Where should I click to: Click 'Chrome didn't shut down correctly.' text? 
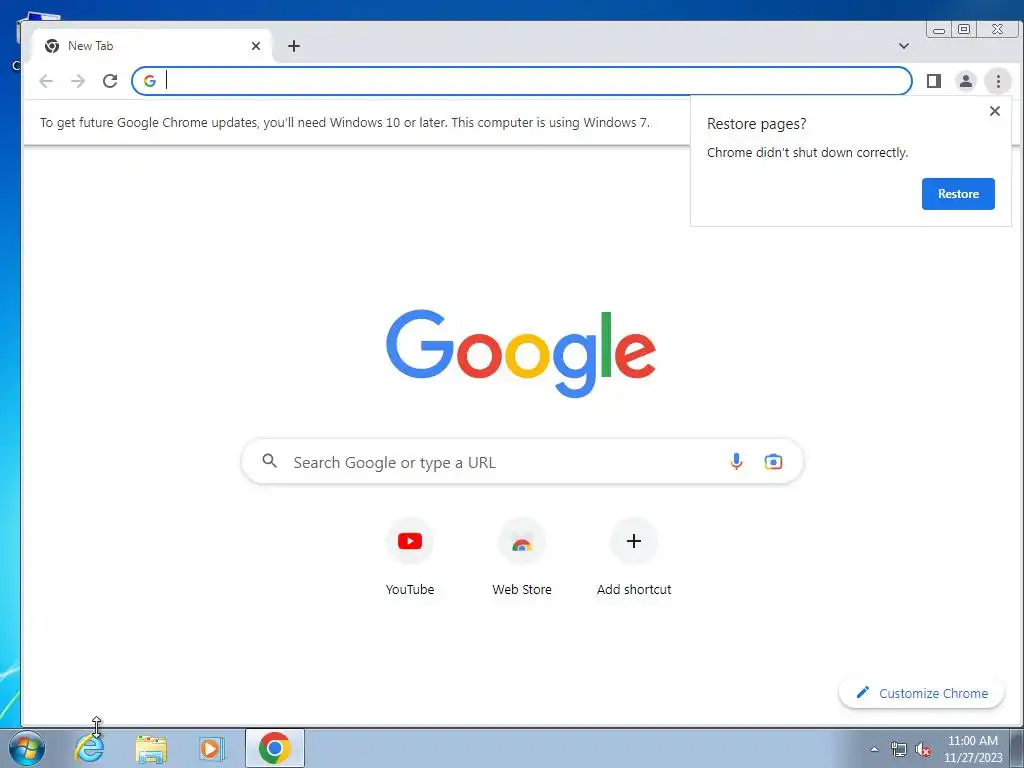pyautogui.click(x=807, y=153)
